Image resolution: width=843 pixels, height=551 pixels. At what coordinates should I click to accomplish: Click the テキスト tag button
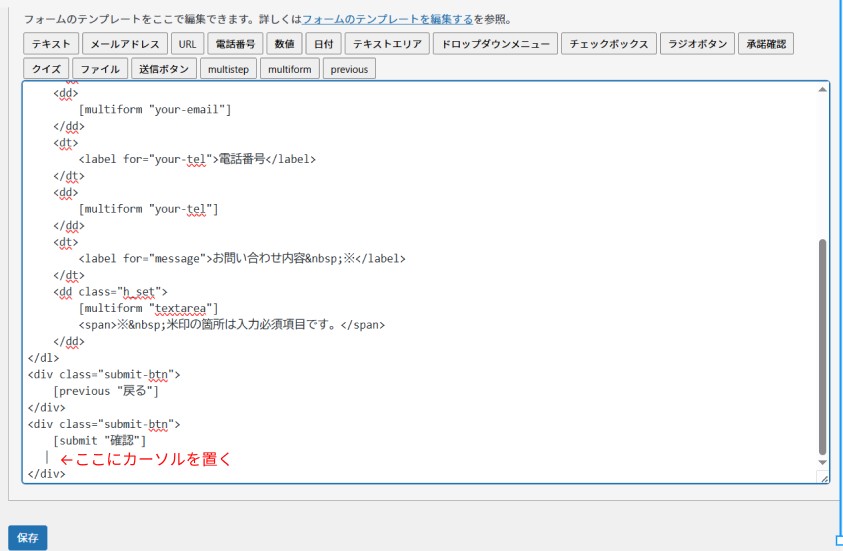(50, 44)
